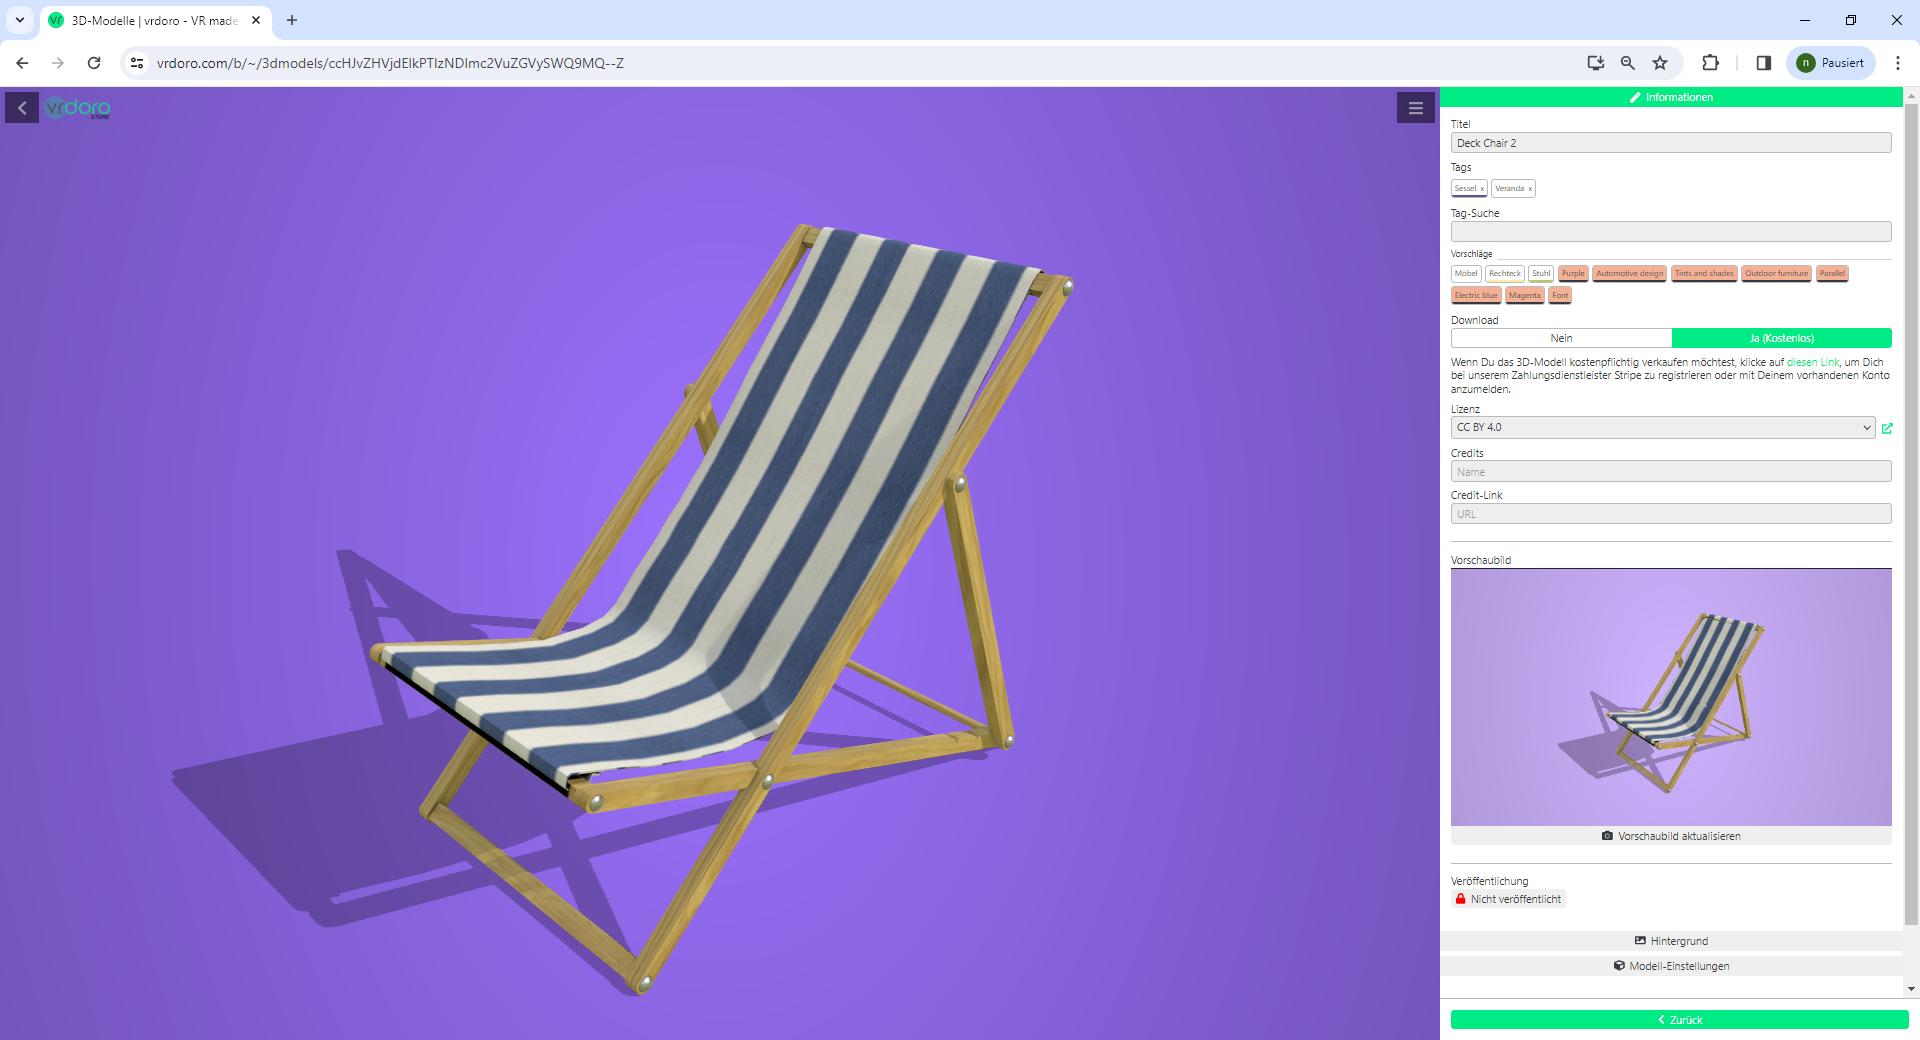Viewport: 1920px width, 1040px height.
Task: Open the Lizenz dropdown showing CC BY 4.0
Action: 1662,428
